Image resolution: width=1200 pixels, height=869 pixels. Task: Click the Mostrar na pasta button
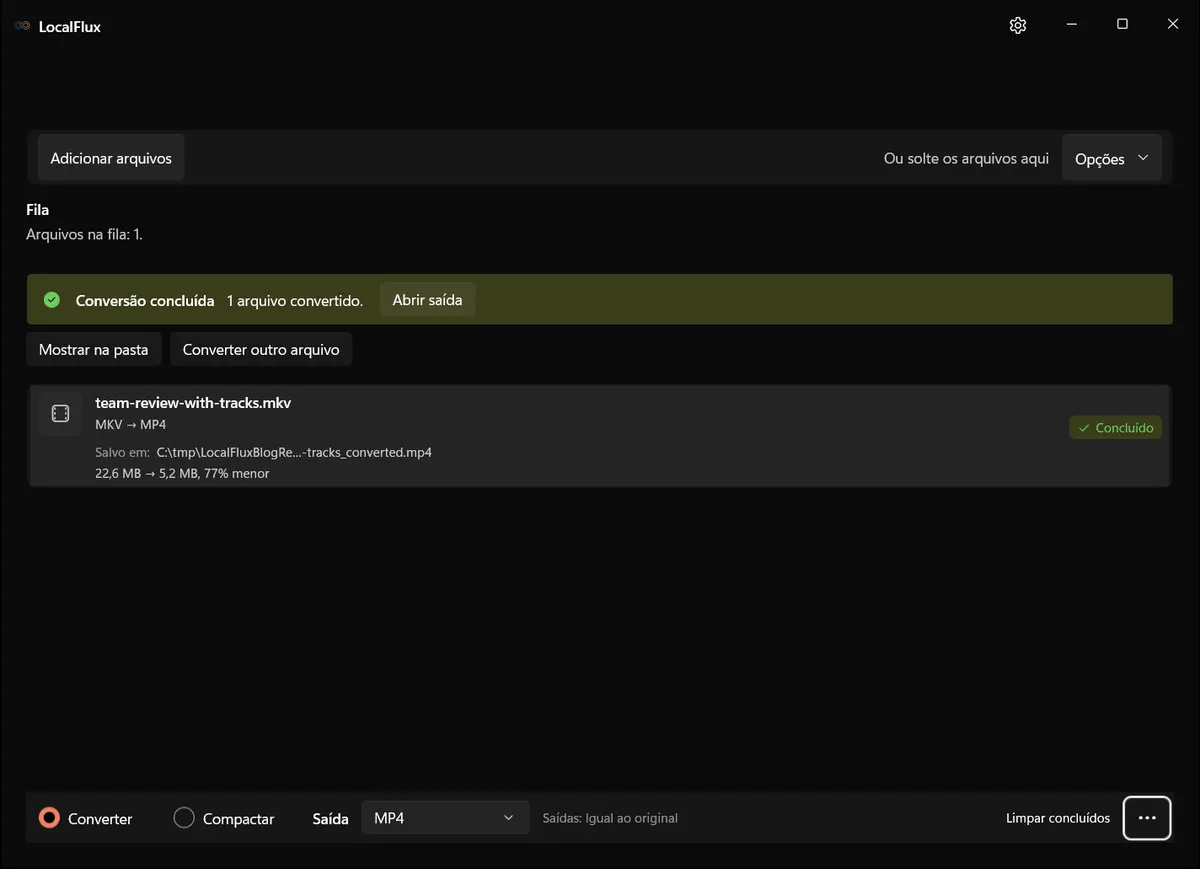click(93, 350)
